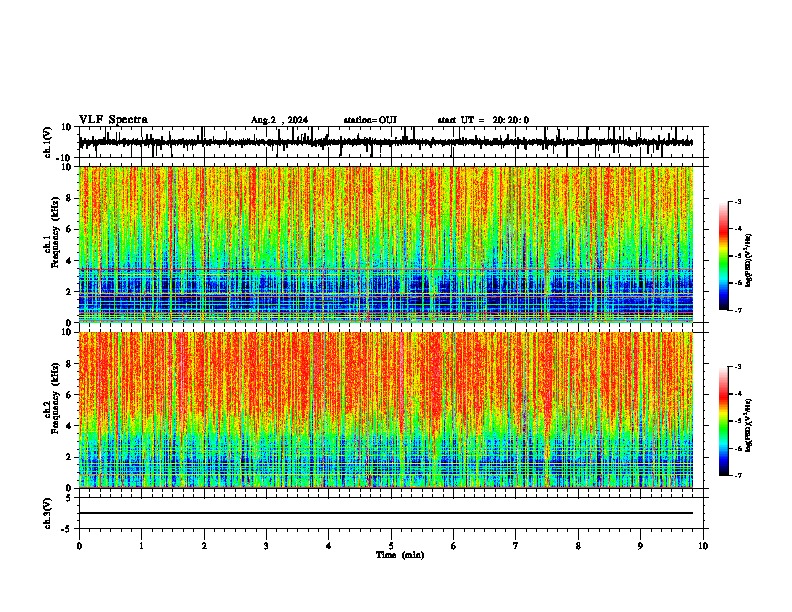Click the ch.1 voltage waveform trace
This screenshot has height=612, width=792.
tap(386, 142)
